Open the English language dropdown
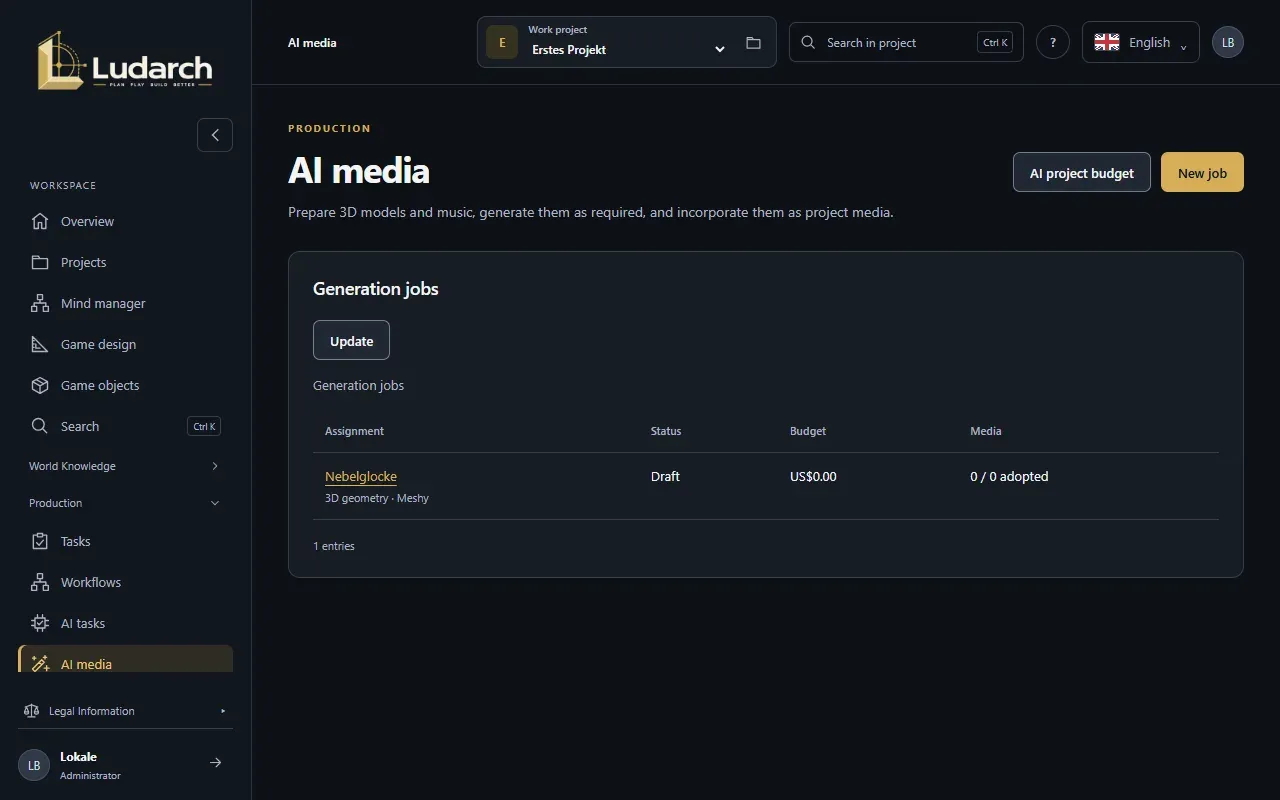This screenshot has height=800, width=1280. pyautogui.click(x=1141, y=42)
